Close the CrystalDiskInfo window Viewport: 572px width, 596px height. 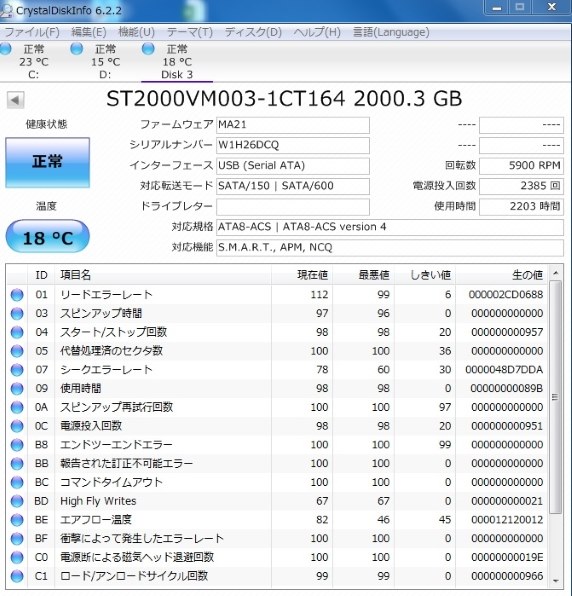551,8
